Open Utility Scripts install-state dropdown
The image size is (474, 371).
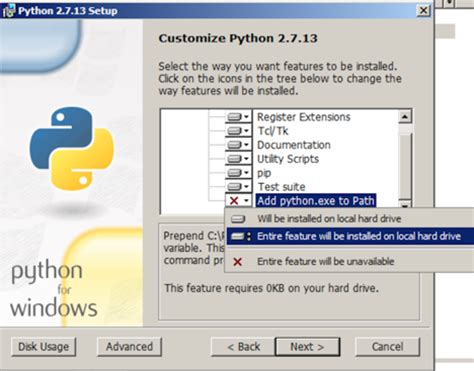[239, 159]
